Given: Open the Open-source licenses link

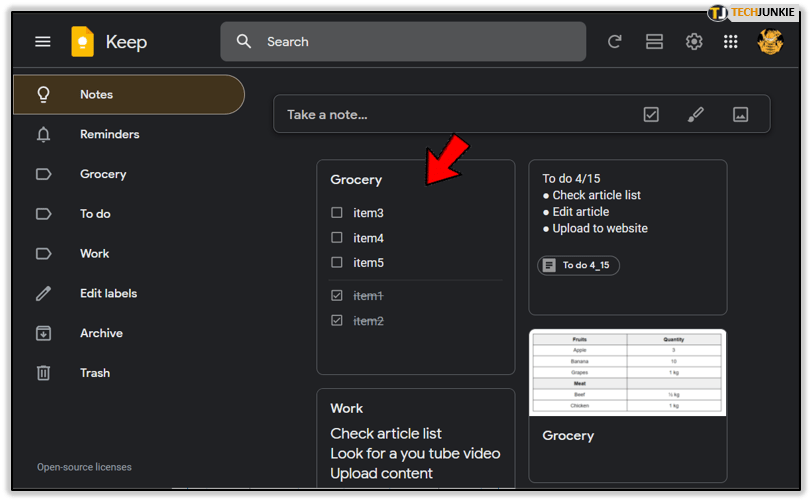Looking at the screenshot, I should pos(84,467).
